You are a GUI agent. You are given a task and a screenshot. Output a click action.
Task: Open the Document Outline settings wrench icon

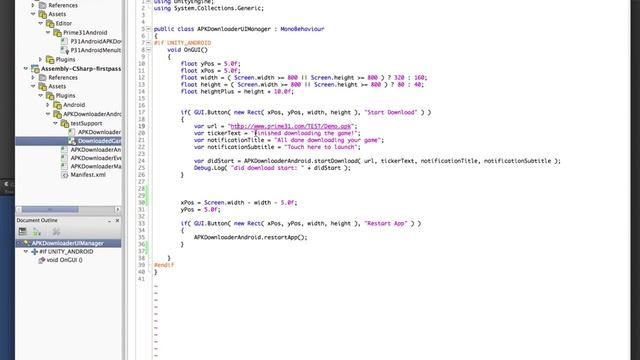click(56, 232)
